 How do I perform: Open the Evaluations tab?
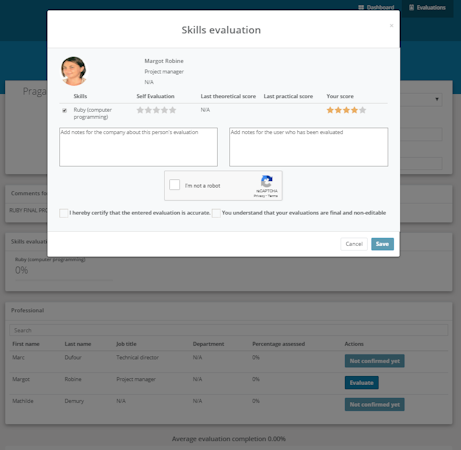pyautogui.click(x=427, y=8)
